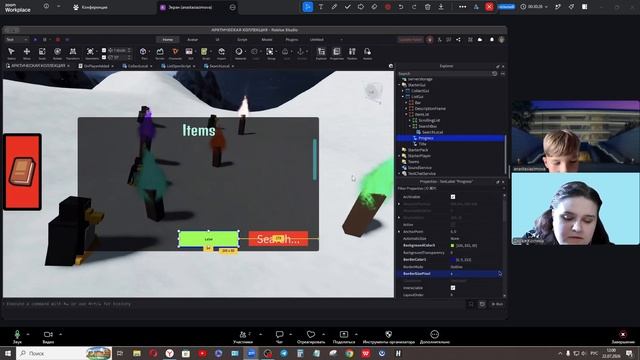Screen dimensions: 640x360
Task: Open the Plugins ribbon tab
Action: point(292,40)
